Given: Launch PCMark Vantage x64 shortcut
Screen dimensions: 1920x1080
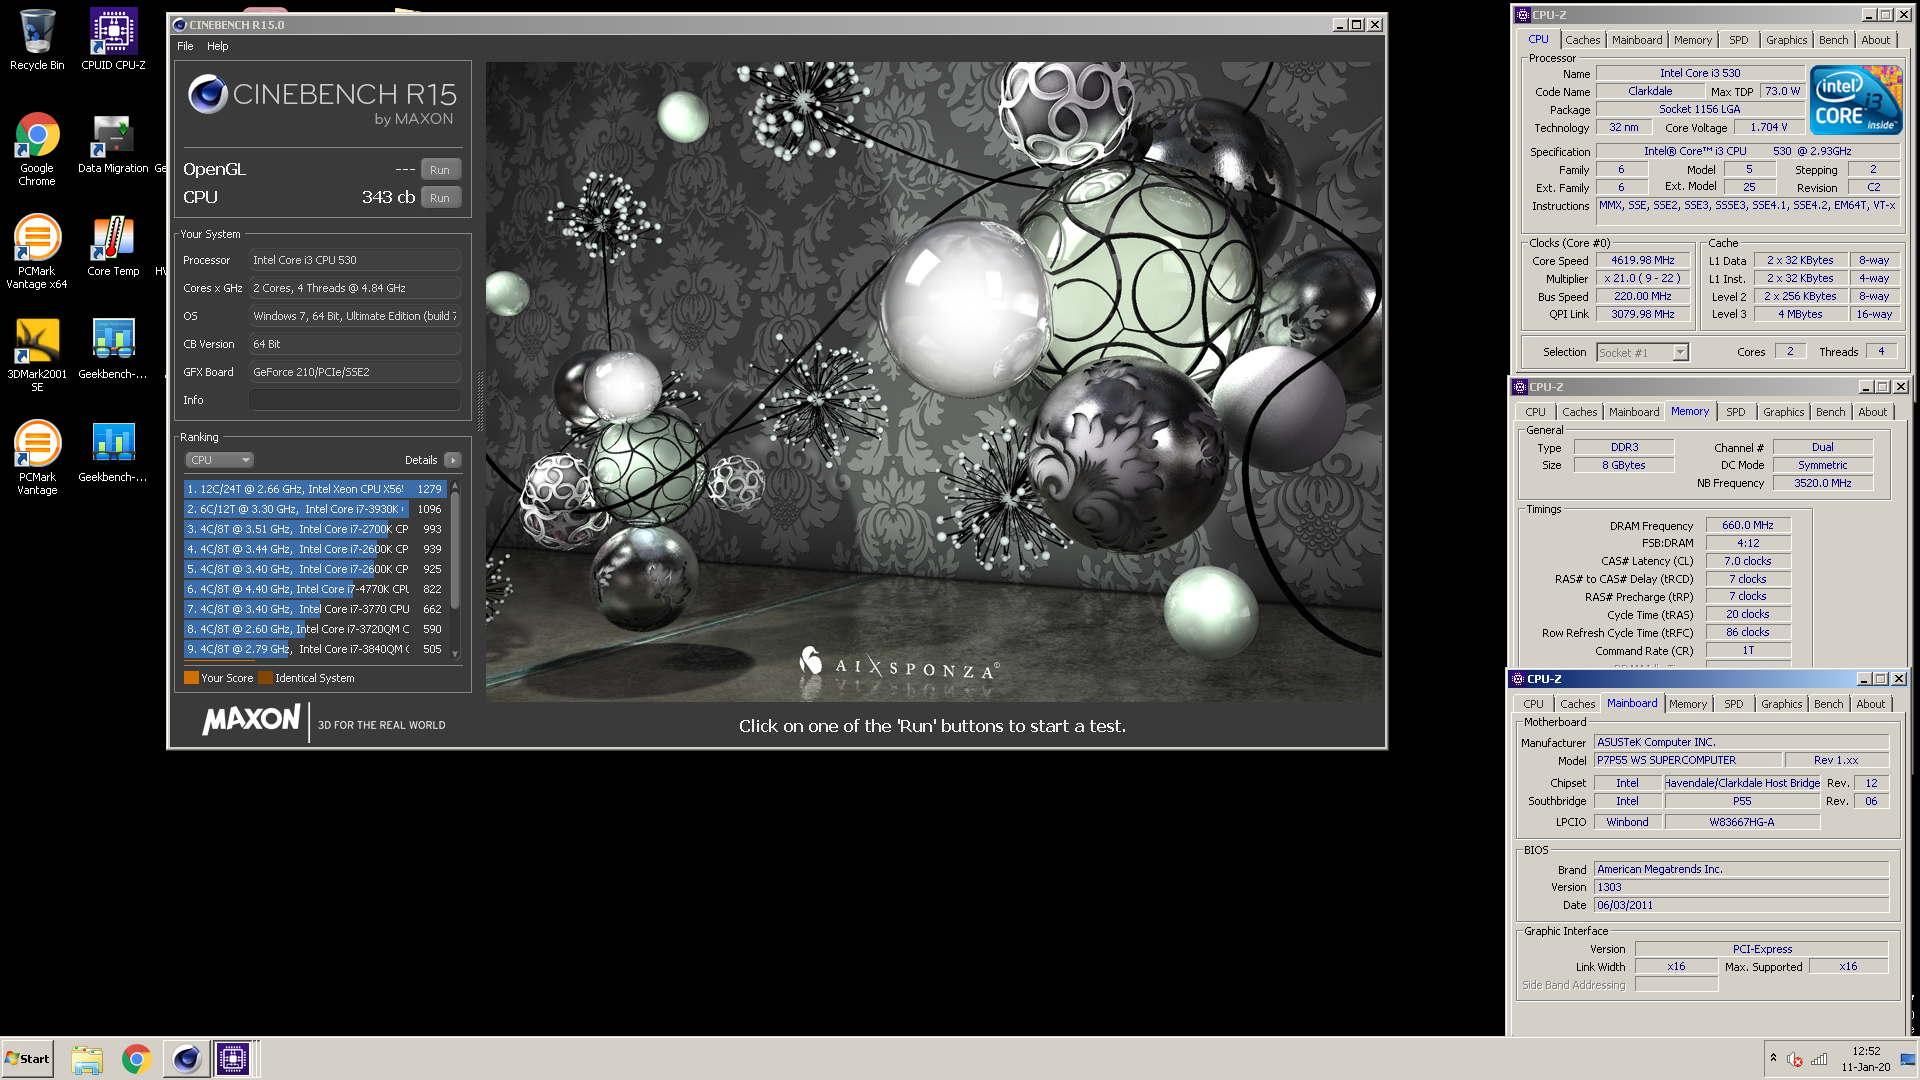Looking at the screenshot, I should coord(37,252).
